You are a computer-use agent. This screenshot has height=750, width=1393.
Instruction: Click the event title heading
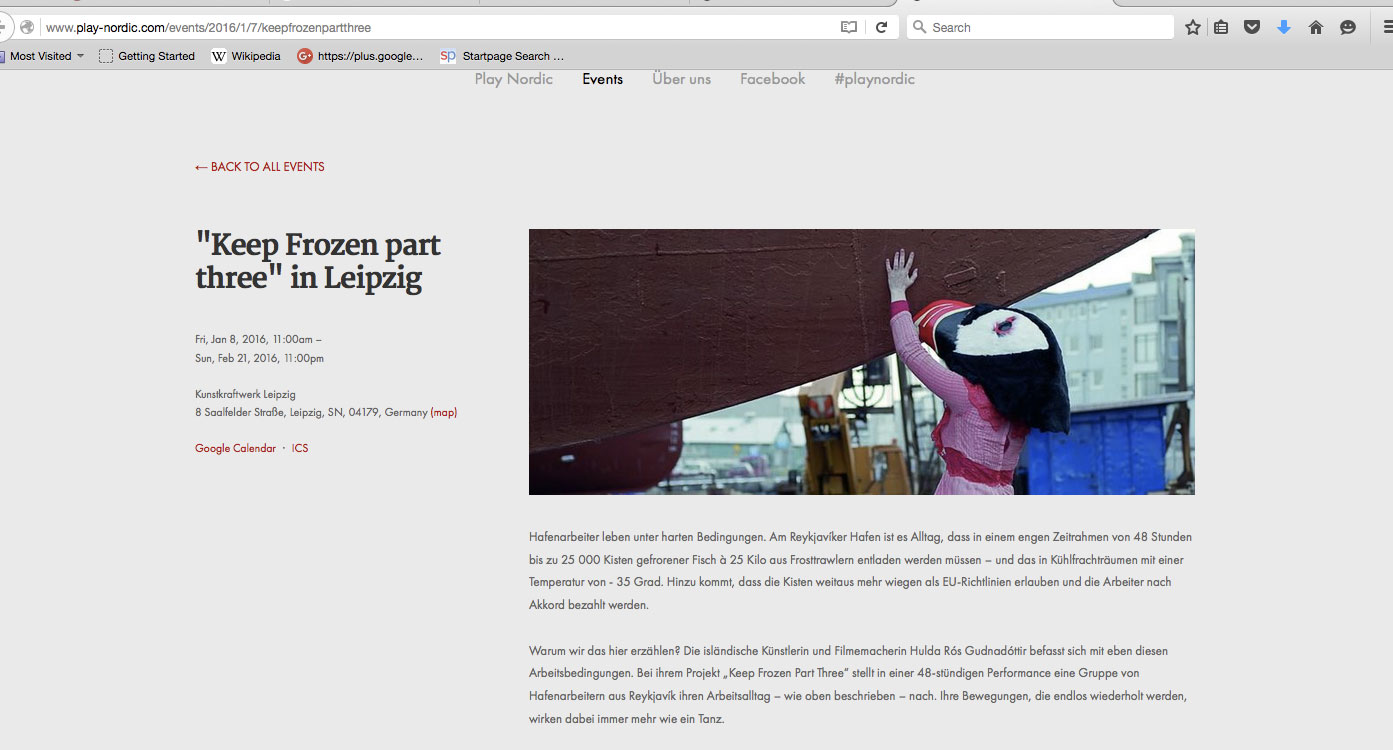pyautogui.click(x=318, y=260)
